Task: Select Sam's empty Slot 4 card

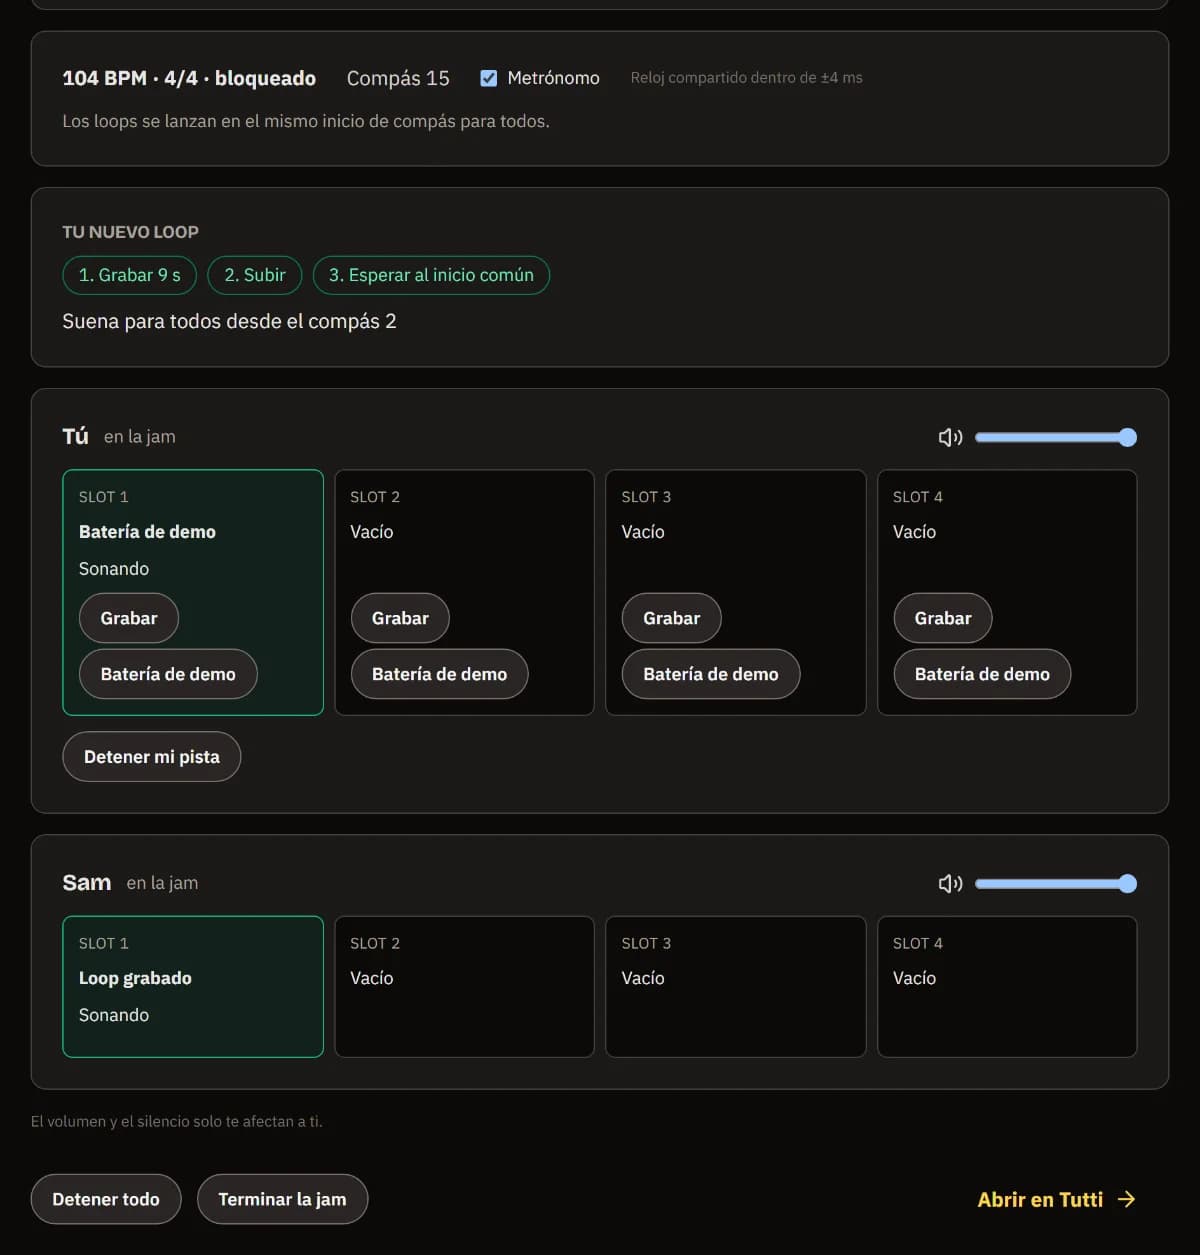Action: tap(1007, 987)
